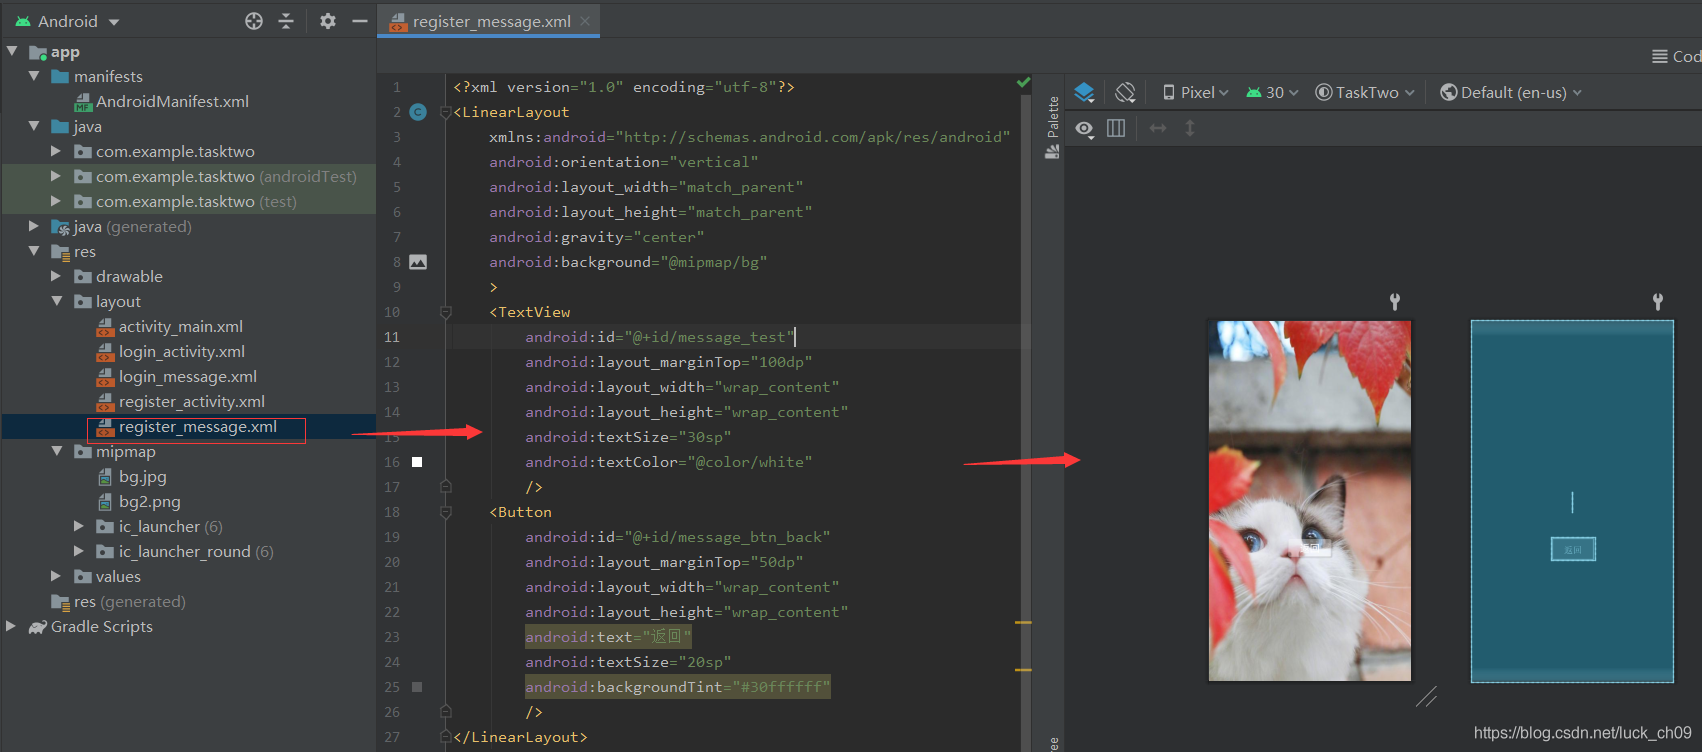Expand com.example.tasktwo (test) package
Image resolution: width=1702 pixels, height=752 pixels.
click(56, 201)
